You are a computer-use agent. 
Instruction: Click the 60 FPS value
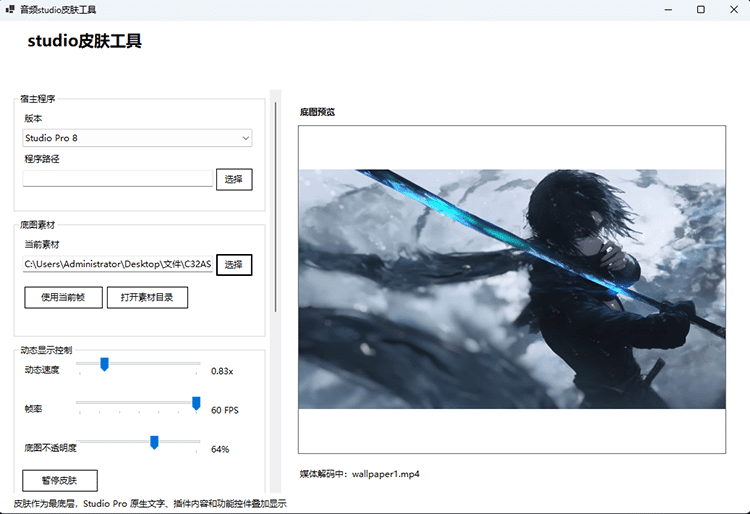(x=225, y=410)
